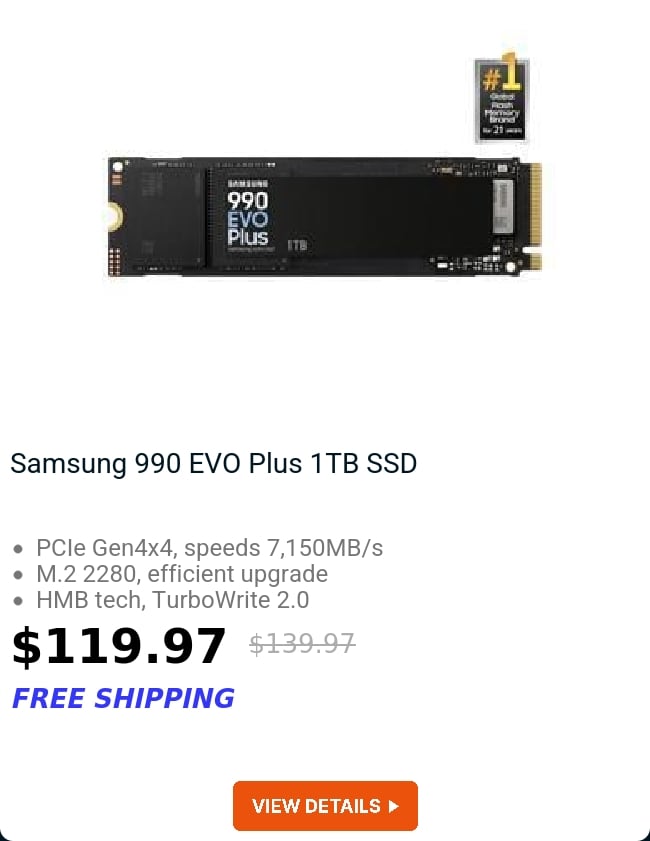This screenshot has width=650, height=841.
Task: Click the bullet dot before M.2 2280
Action: pyautogui.click(x=18, y=575)
